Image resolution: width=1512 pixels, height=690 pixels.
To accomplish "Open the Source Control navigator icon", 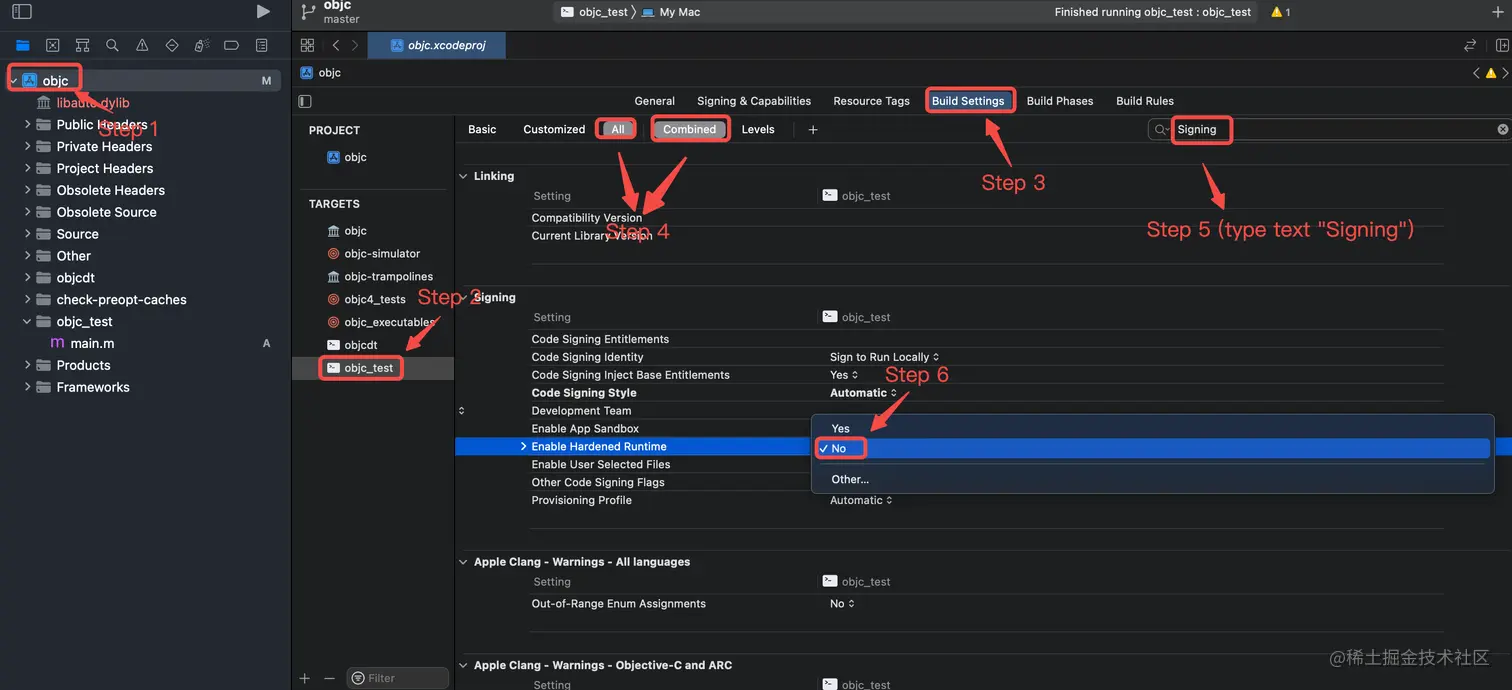I will 53,45.
